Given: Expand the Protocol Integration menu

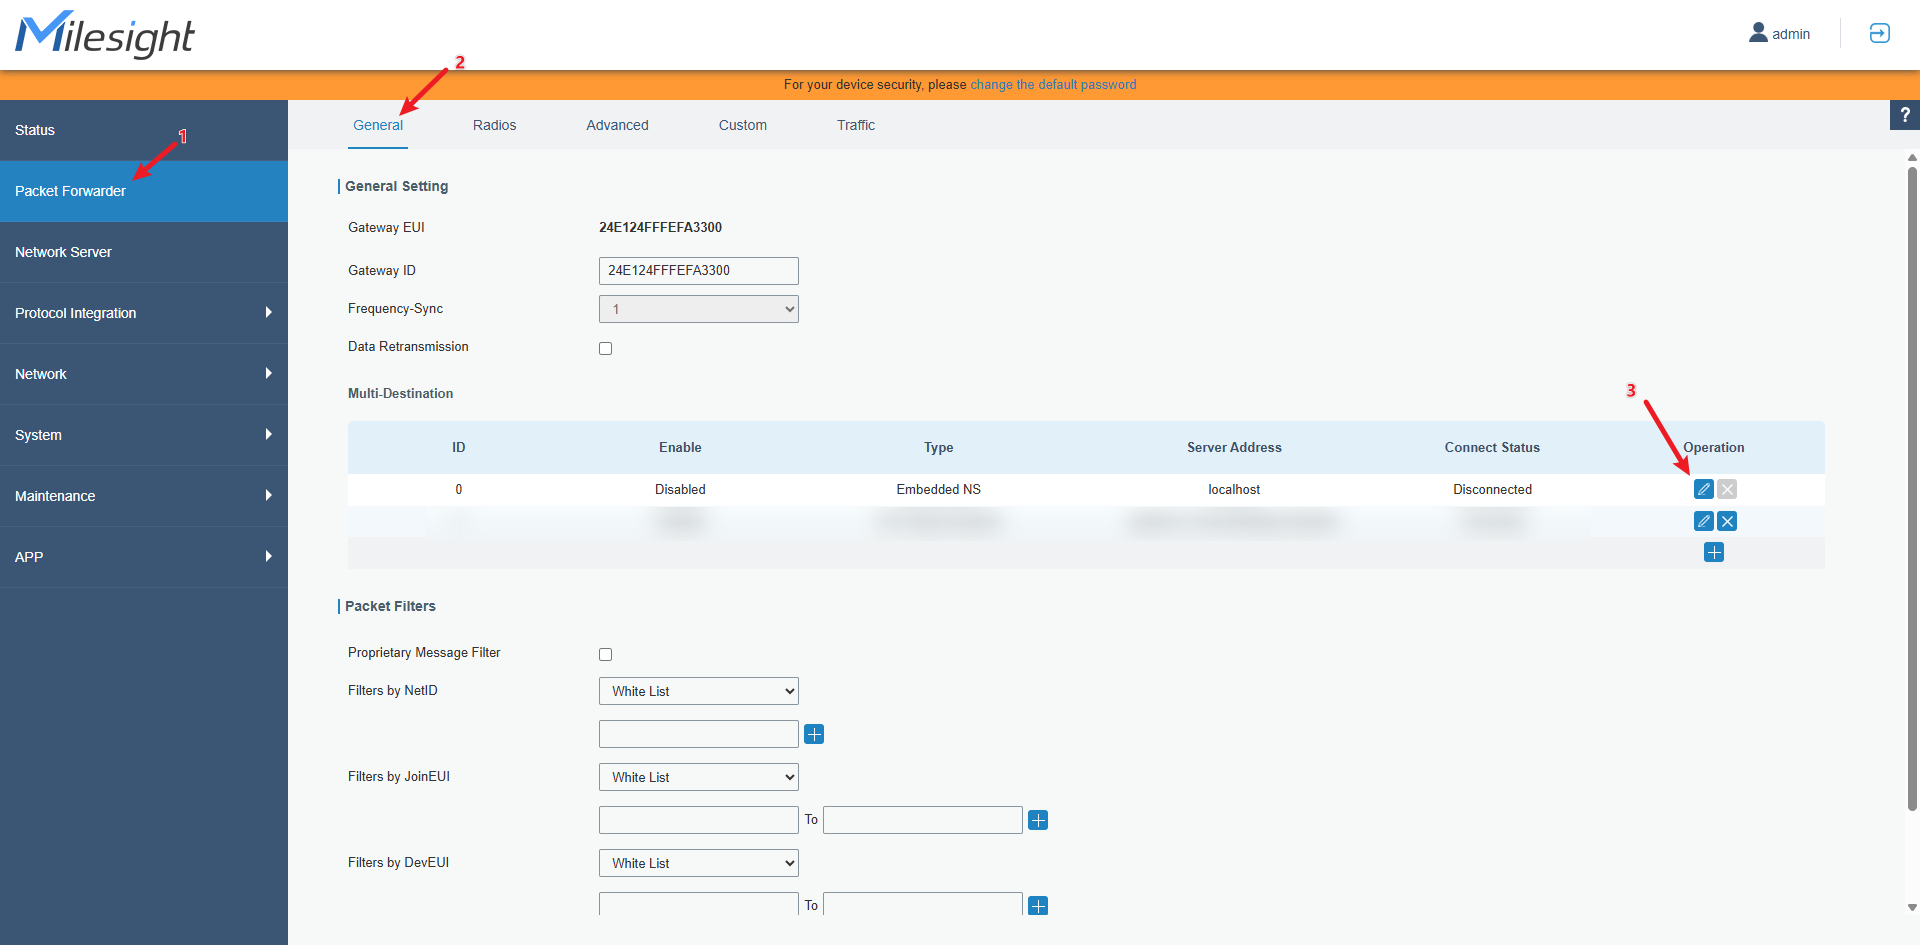Looking at the screenshot, I should [144, 313].
